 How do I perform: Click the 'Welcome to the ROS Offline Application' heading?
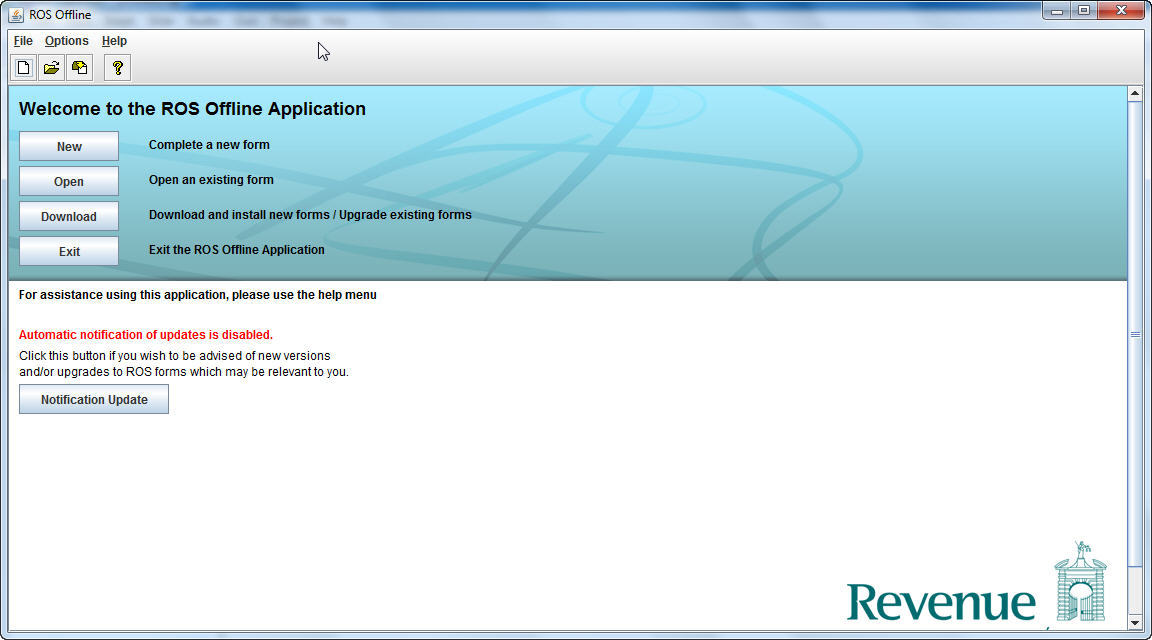point(192,109)
